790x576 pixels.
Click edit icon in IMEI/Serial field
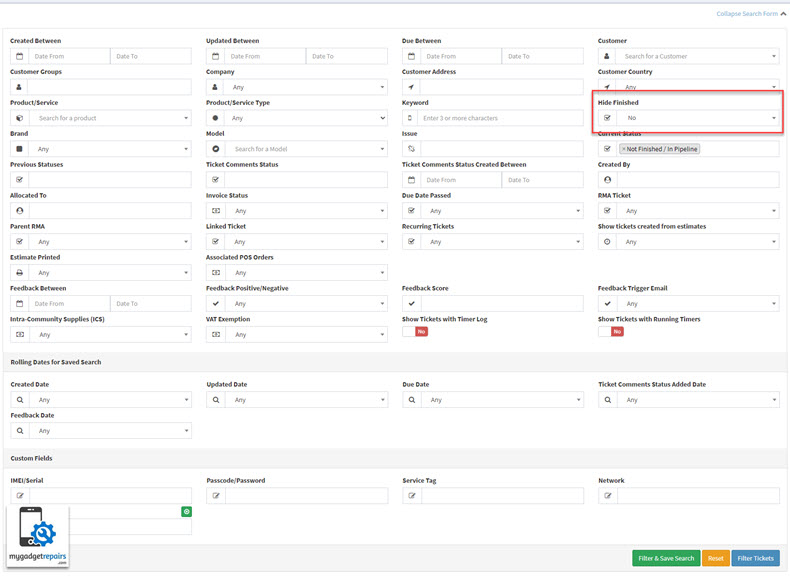[20, 495]
